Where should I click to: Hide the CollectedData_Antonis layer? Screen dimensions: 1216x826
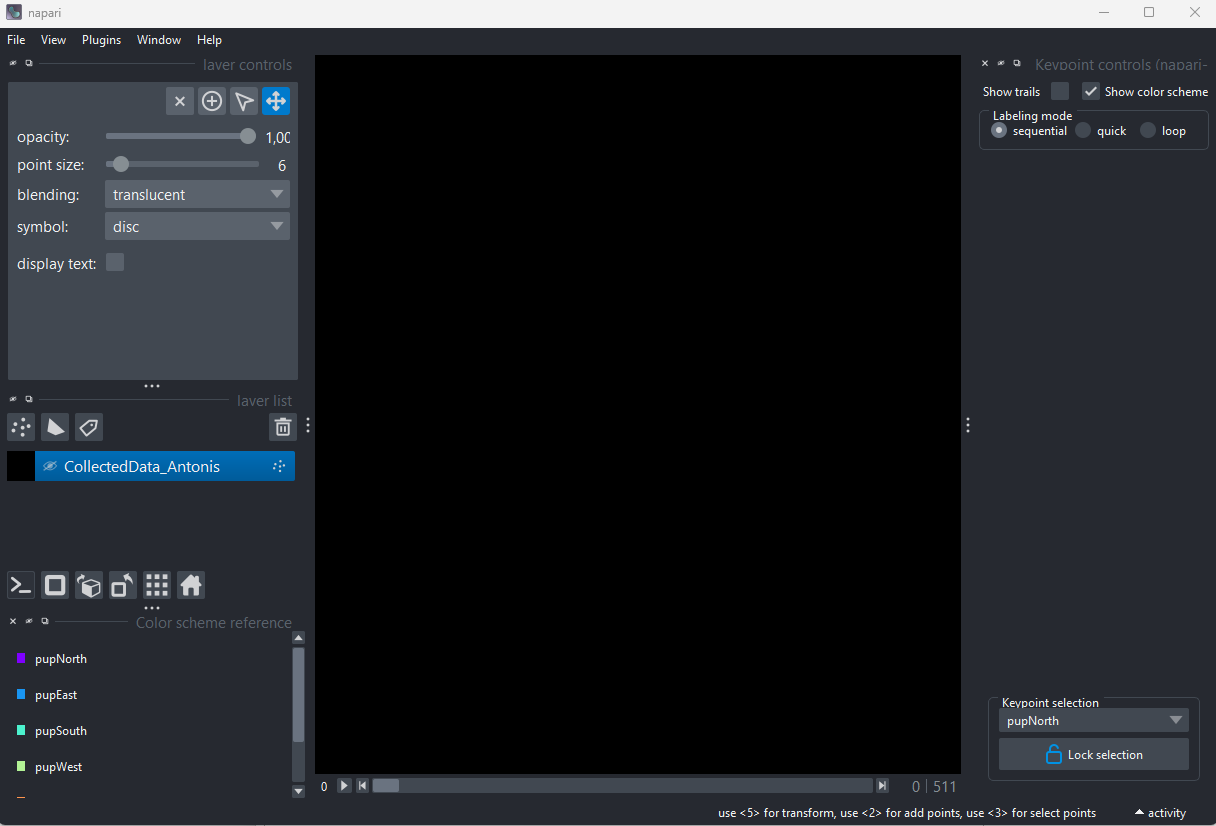[50, 466]
